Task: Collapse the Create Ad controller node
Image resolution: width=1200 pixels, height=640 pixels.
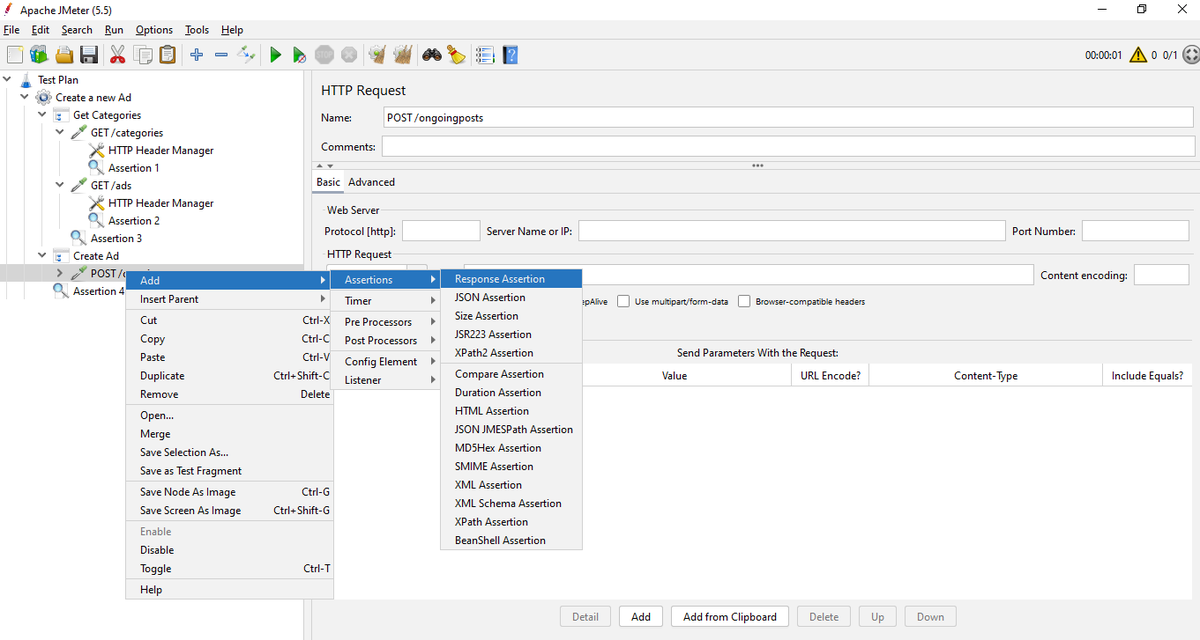Action: (x=42, y=256)
